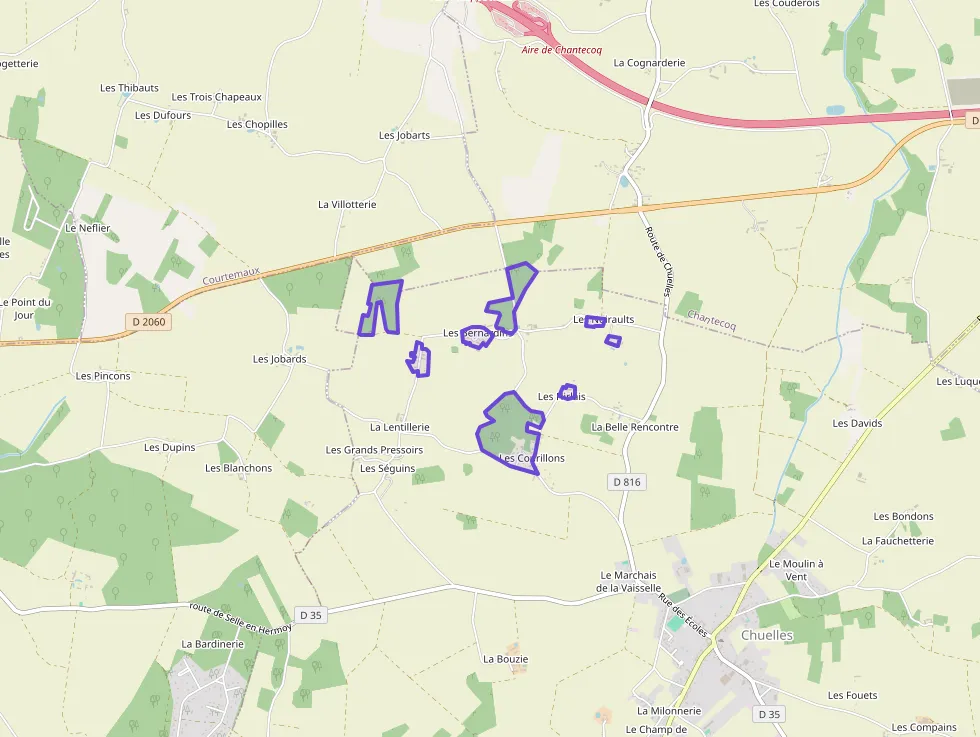
Task: Click the Le Neflier place label
Action: tap(88, 228)
